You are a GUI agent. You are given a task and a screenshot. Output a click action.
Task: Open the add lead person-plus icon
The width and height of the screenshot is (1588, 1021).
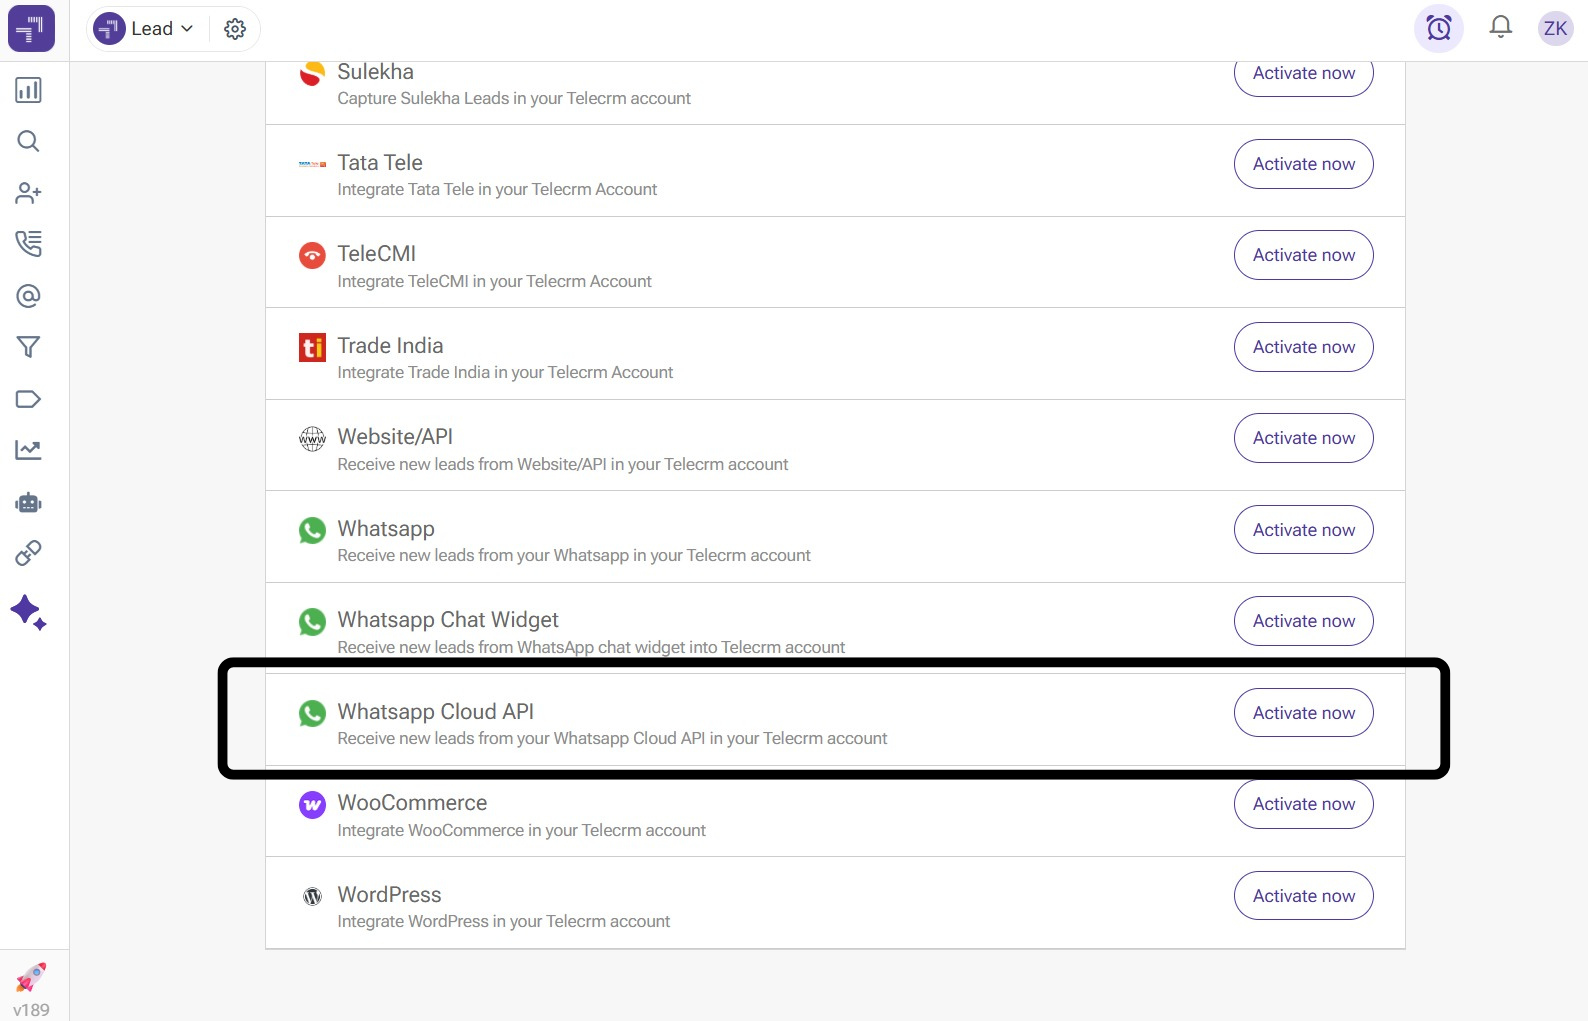(x=28, y=193)
